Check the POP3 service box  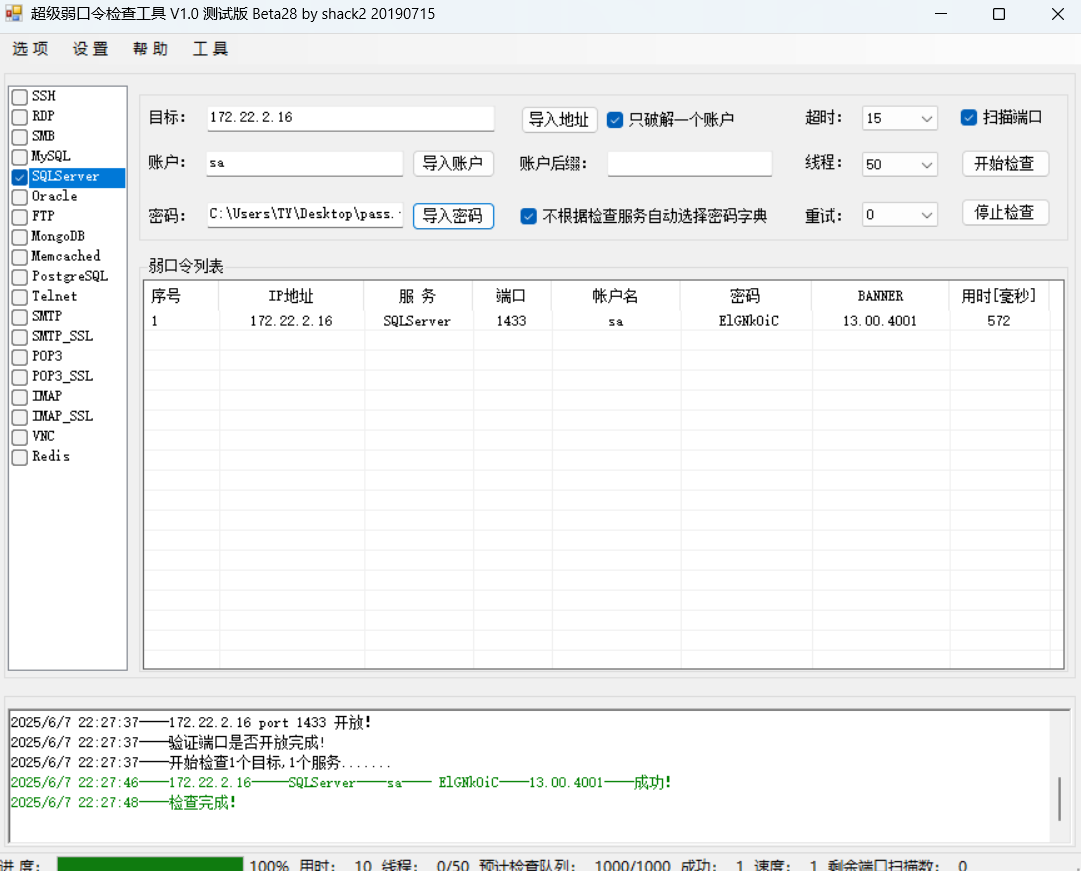pos(20,357)
